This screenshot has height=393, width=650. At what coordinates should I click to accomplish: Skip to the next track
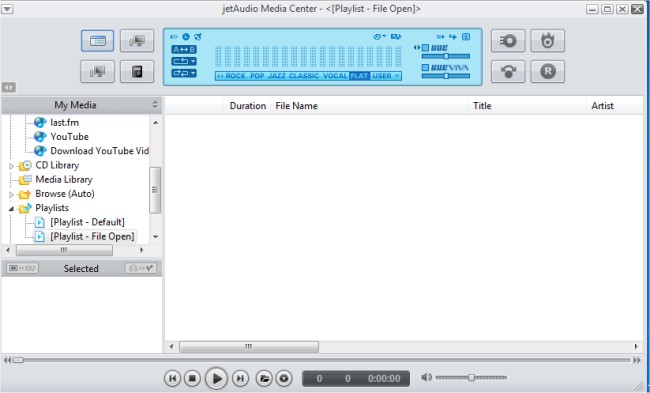240,378
